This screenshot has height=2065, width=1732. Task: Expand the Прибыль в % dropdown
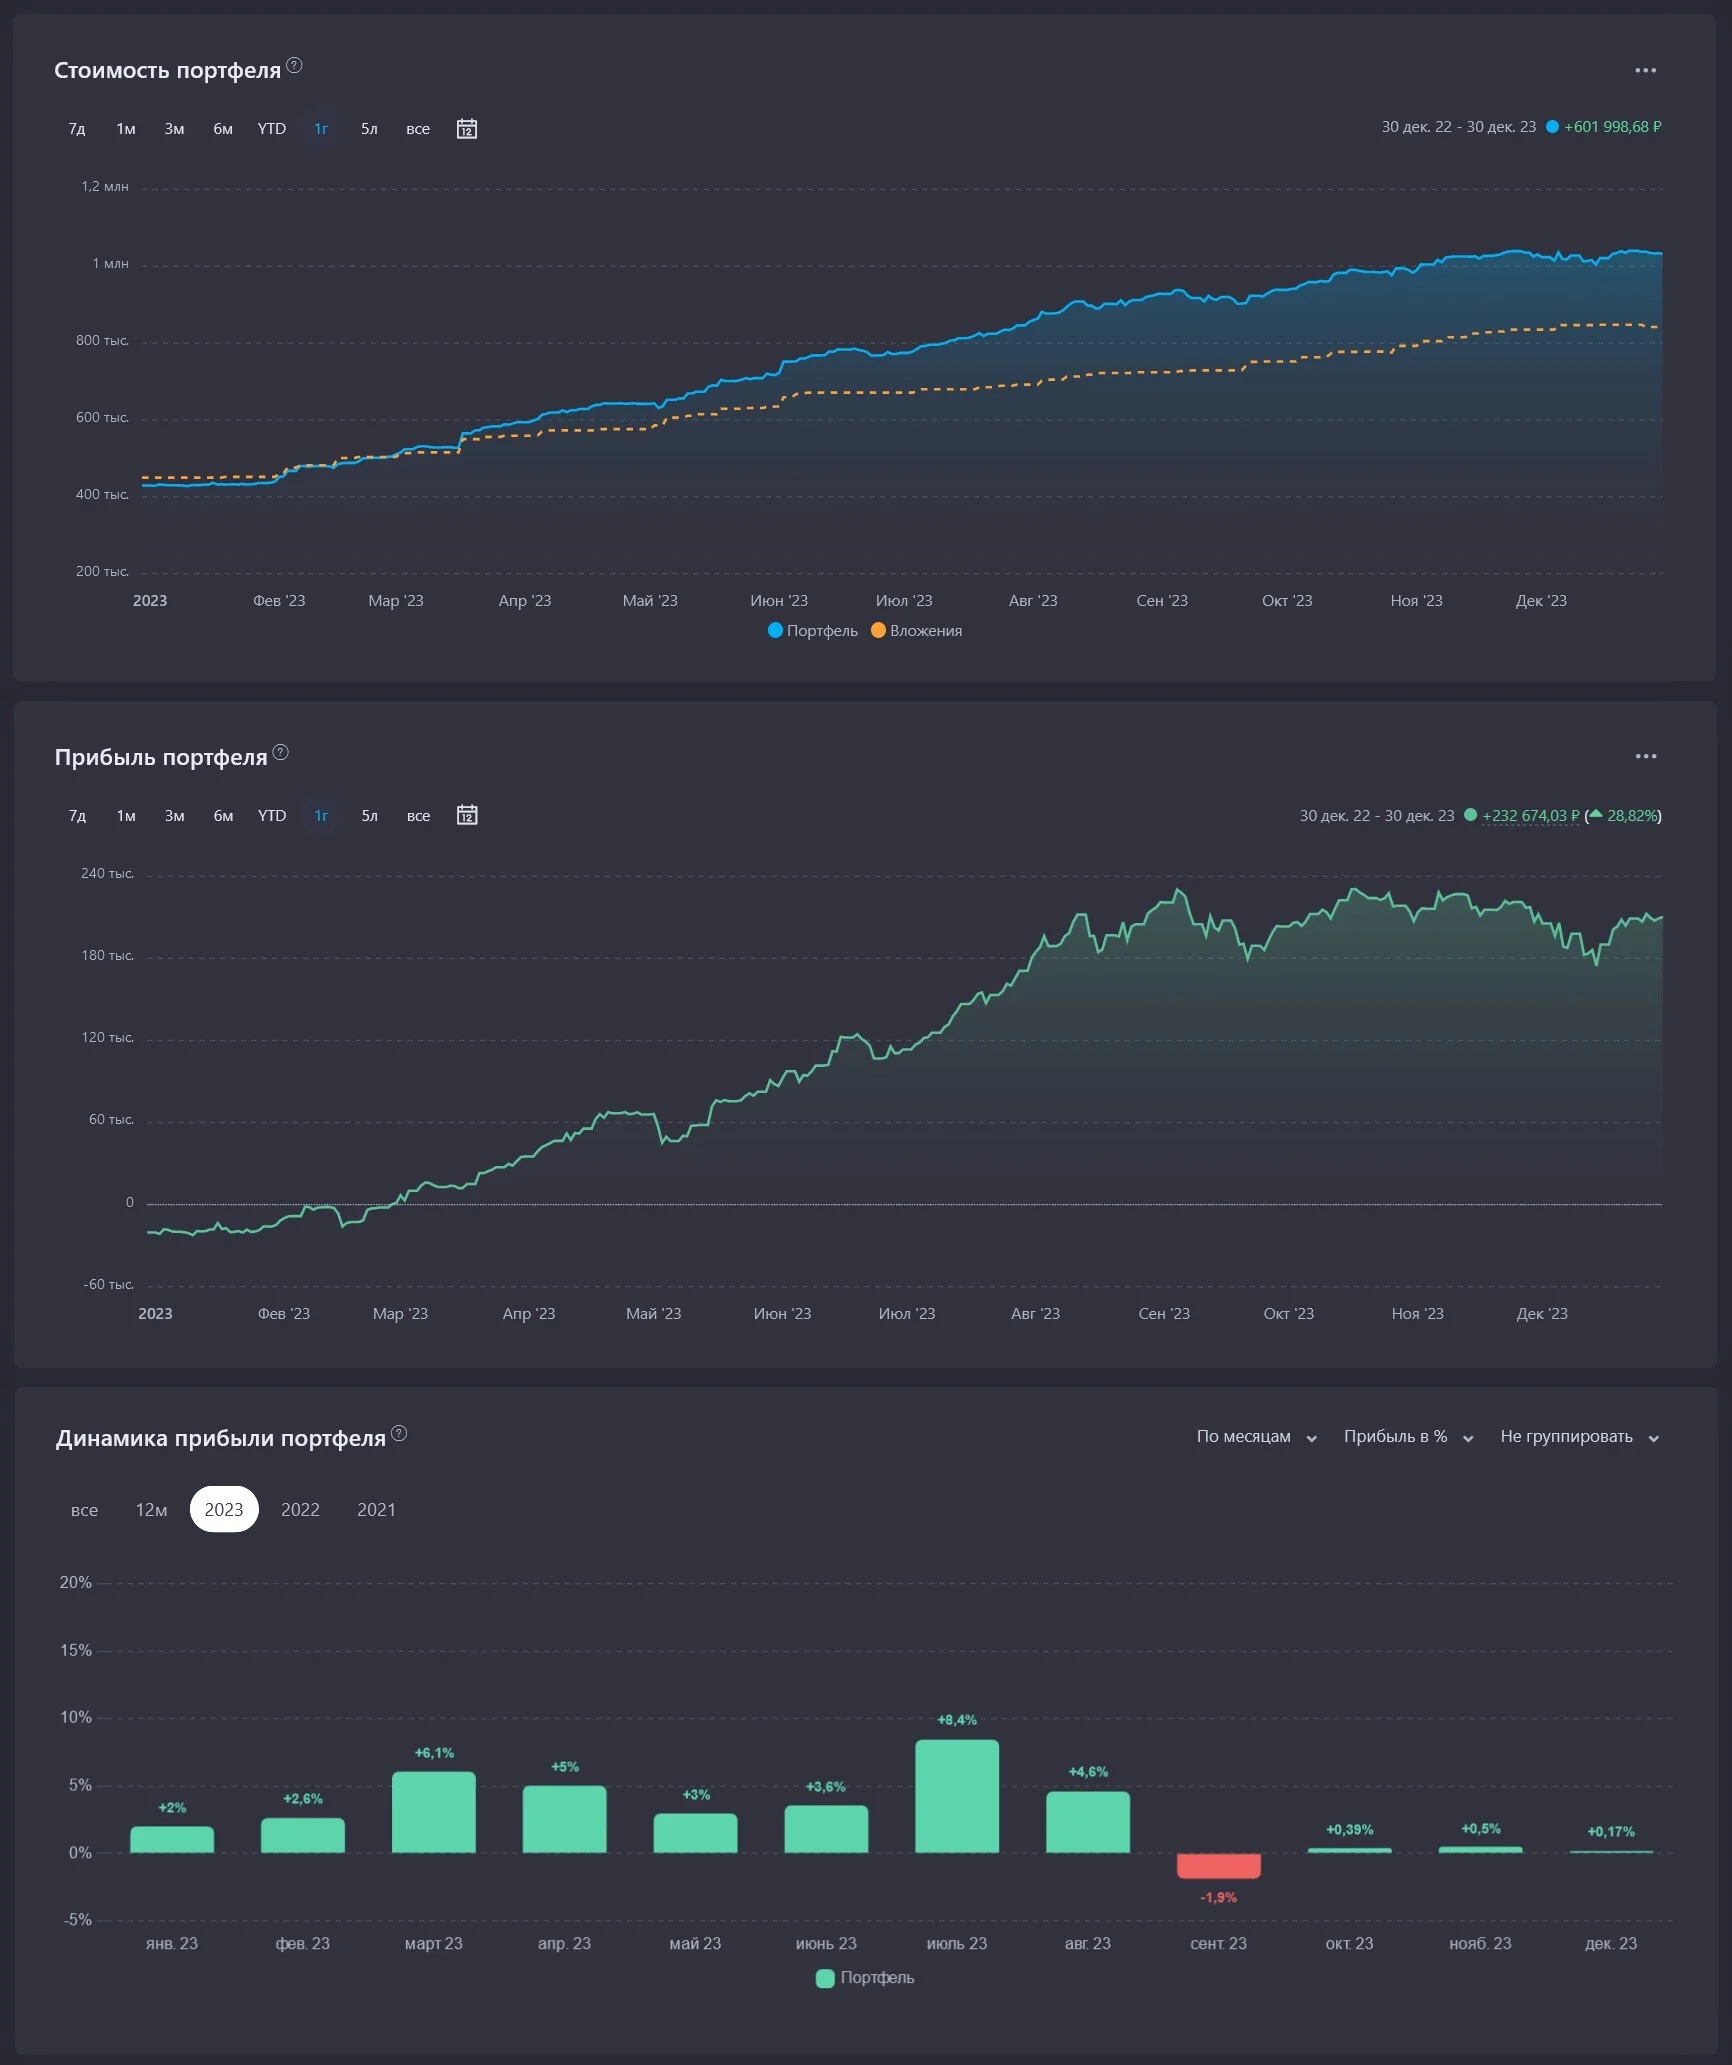coord(1408,1437)
